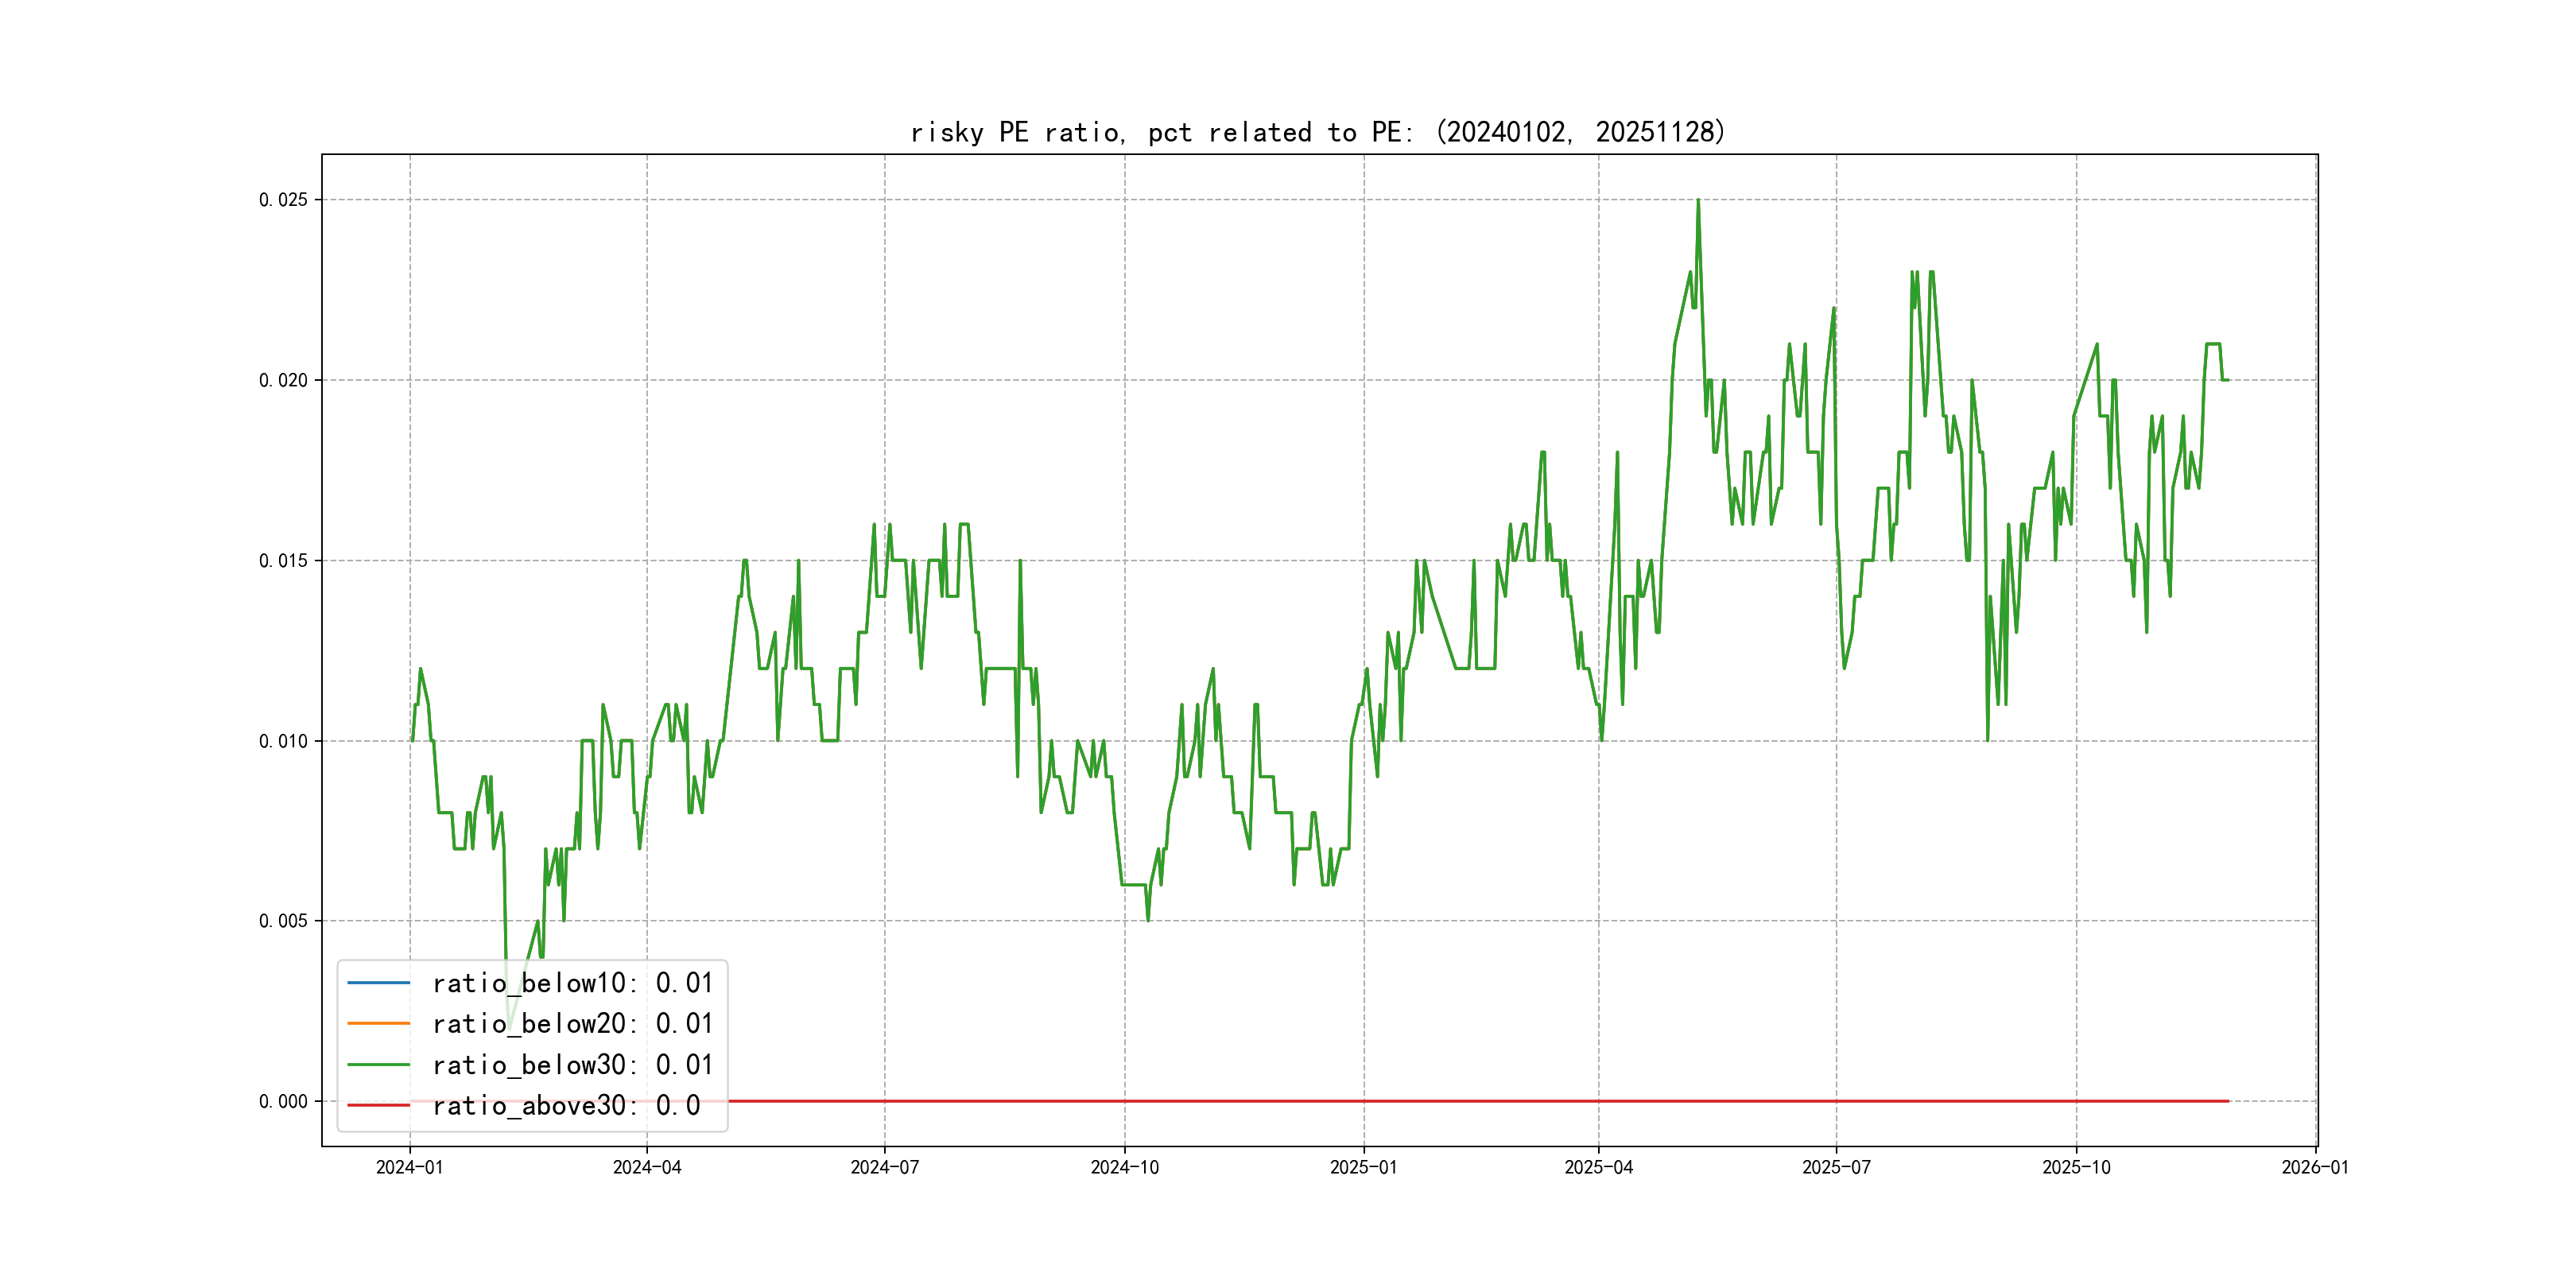The width and height of the screenshot is (2576, 1288).
Task: Click the 2026-01 x-axis tick label
Action: coord(2315,1168)
